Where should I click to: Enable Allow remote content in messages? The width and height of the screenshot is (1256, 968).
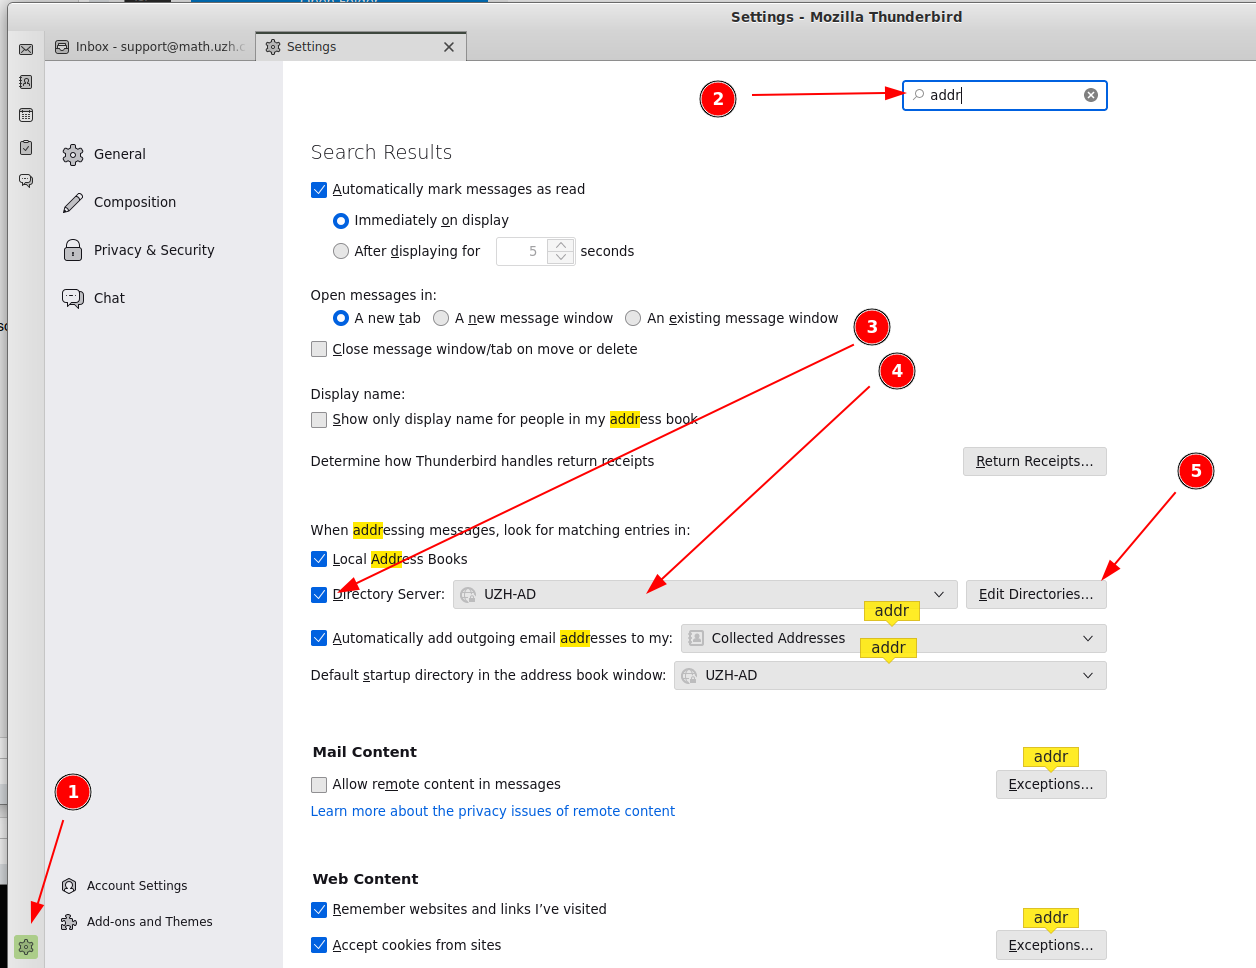point(319,785)
